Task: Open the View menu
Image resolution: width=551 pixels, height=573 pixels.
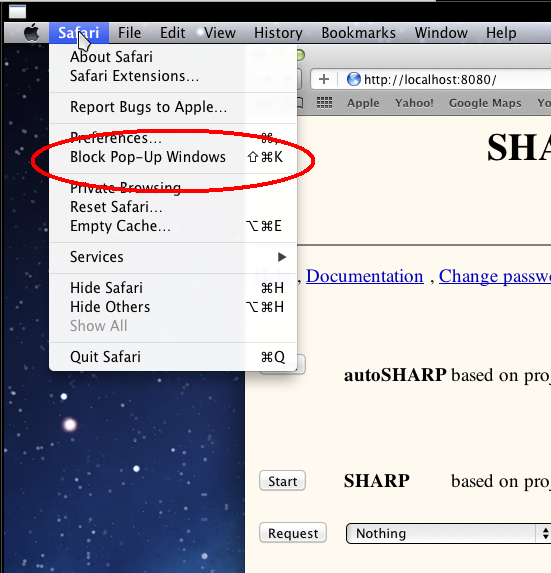Action: click(x=220, y=33)
